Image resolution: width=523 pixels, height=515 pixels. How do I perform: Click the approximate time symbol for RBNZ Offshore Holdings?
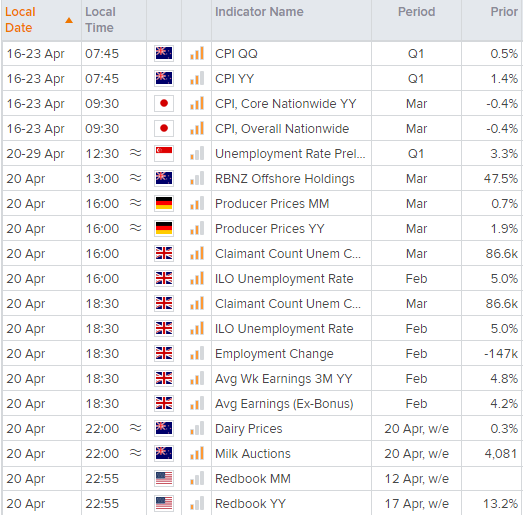click(135, 178)
